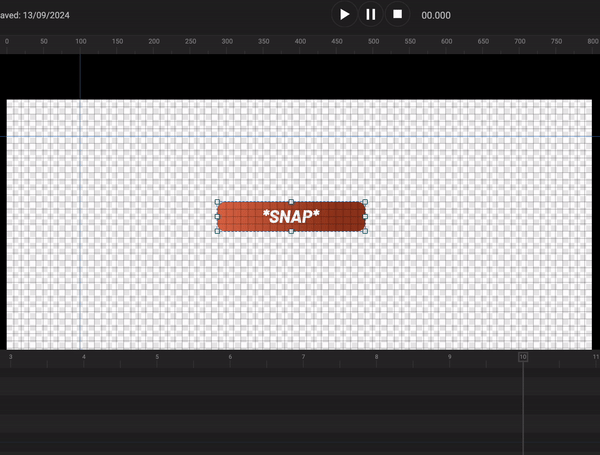Click timeline ruler mark 6

230,357
